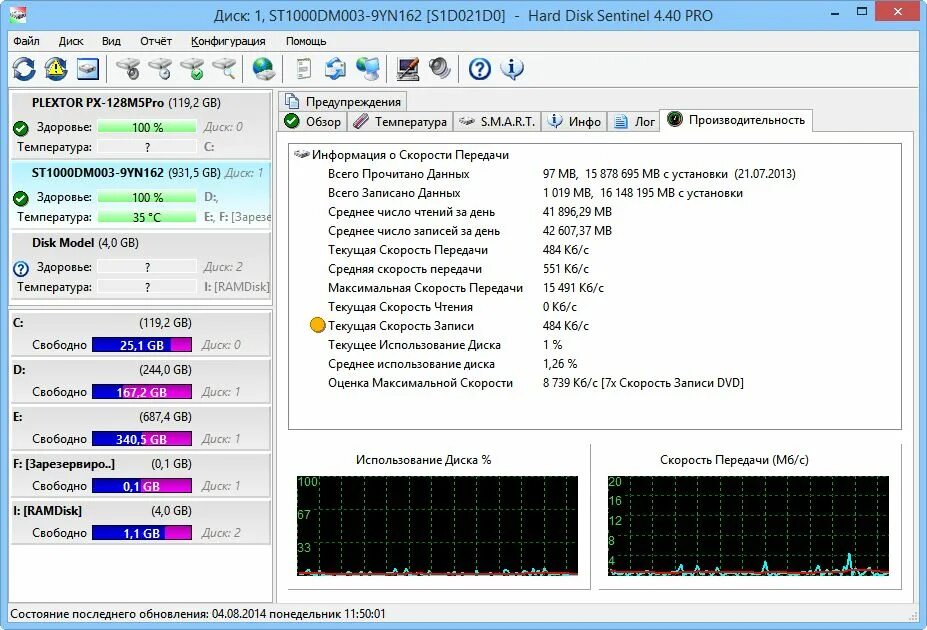The width and height of the screenshot is (927, 630).
Task: Click the Скорость Передачи (Мб/с) graph
Action: click(x=748, y=525)
